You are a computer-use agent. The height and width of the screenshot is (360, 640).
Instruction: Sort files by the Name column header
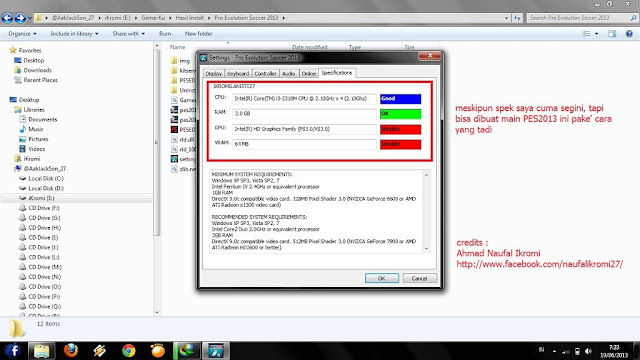178,47
